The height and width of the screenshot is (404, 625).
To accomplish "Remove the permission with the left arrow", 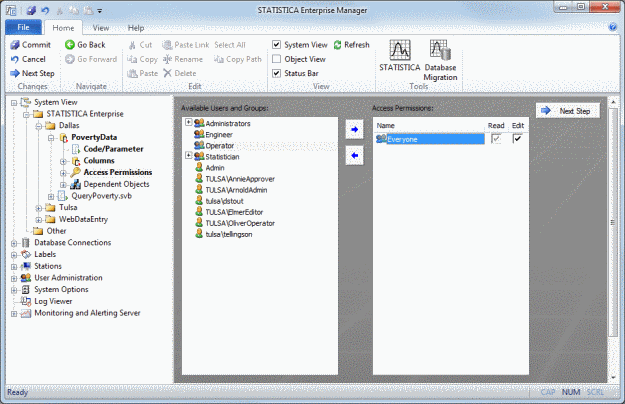I will click(354, 155).
